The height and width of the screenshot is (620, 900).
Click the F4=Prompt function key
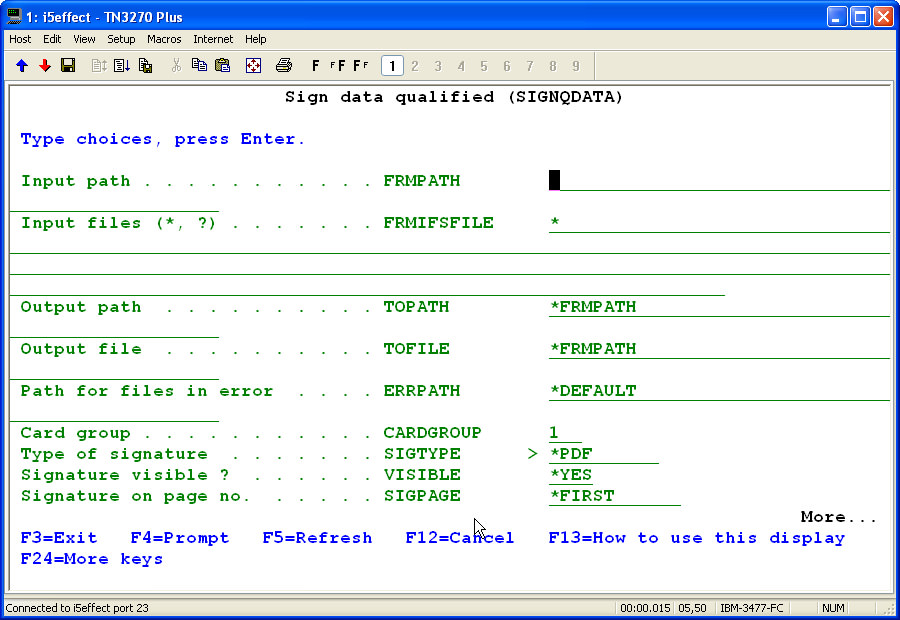180,538
